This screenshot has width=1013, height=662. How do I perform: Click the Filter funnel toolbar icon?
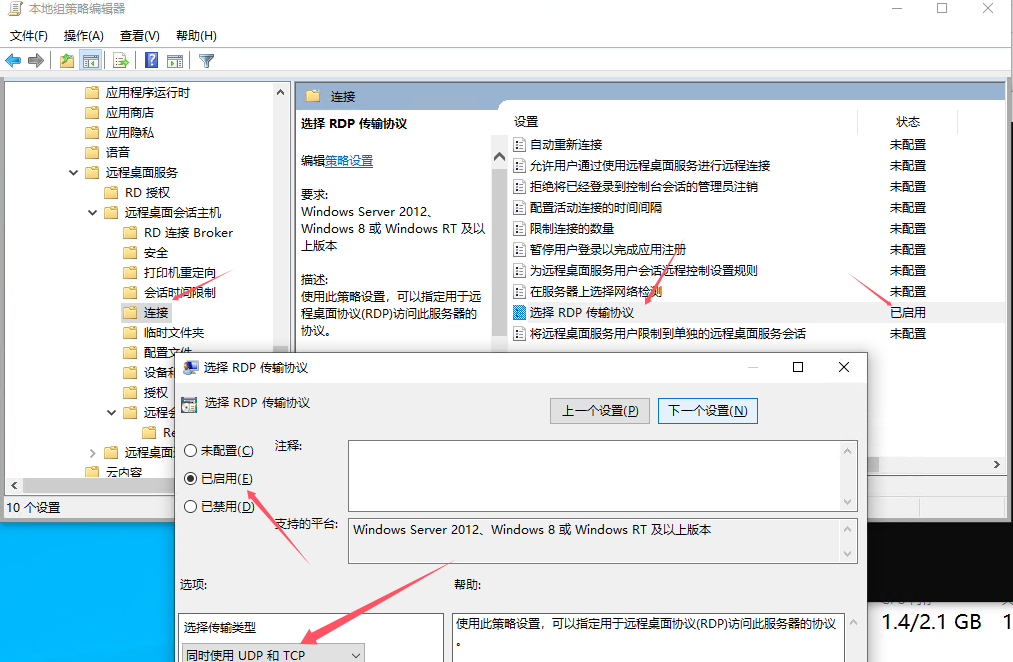click(x=206, y=61)
